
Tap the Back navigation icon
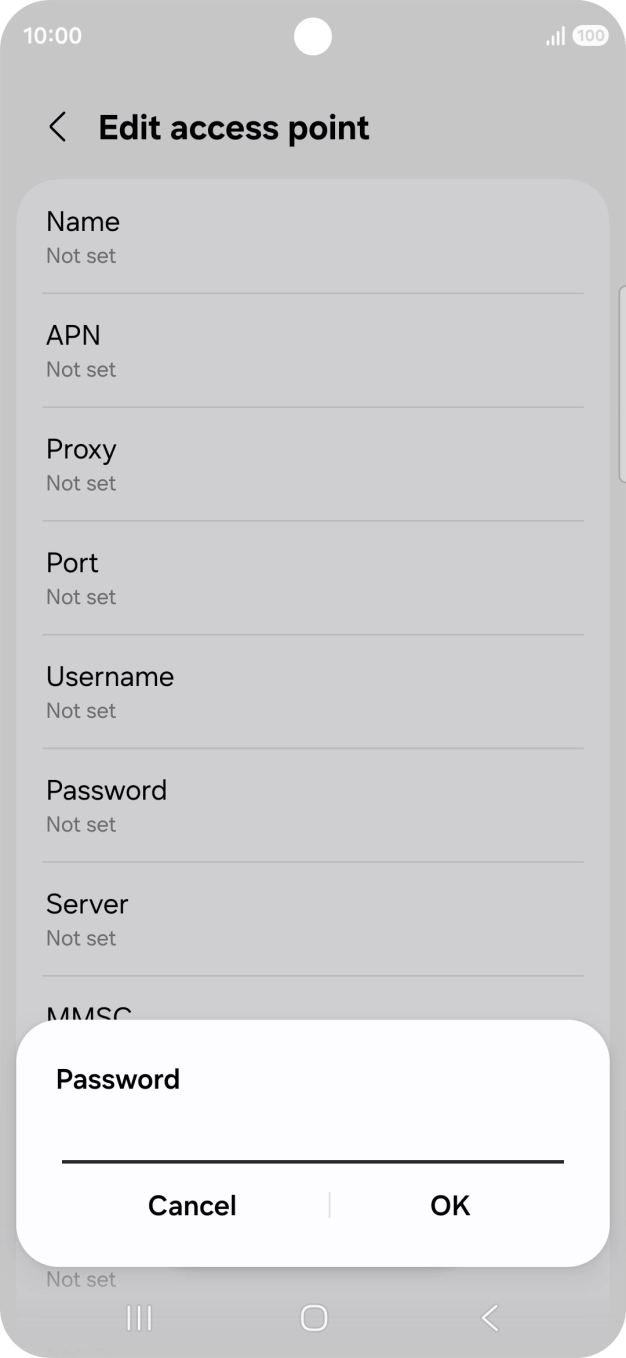(488, 1318)
